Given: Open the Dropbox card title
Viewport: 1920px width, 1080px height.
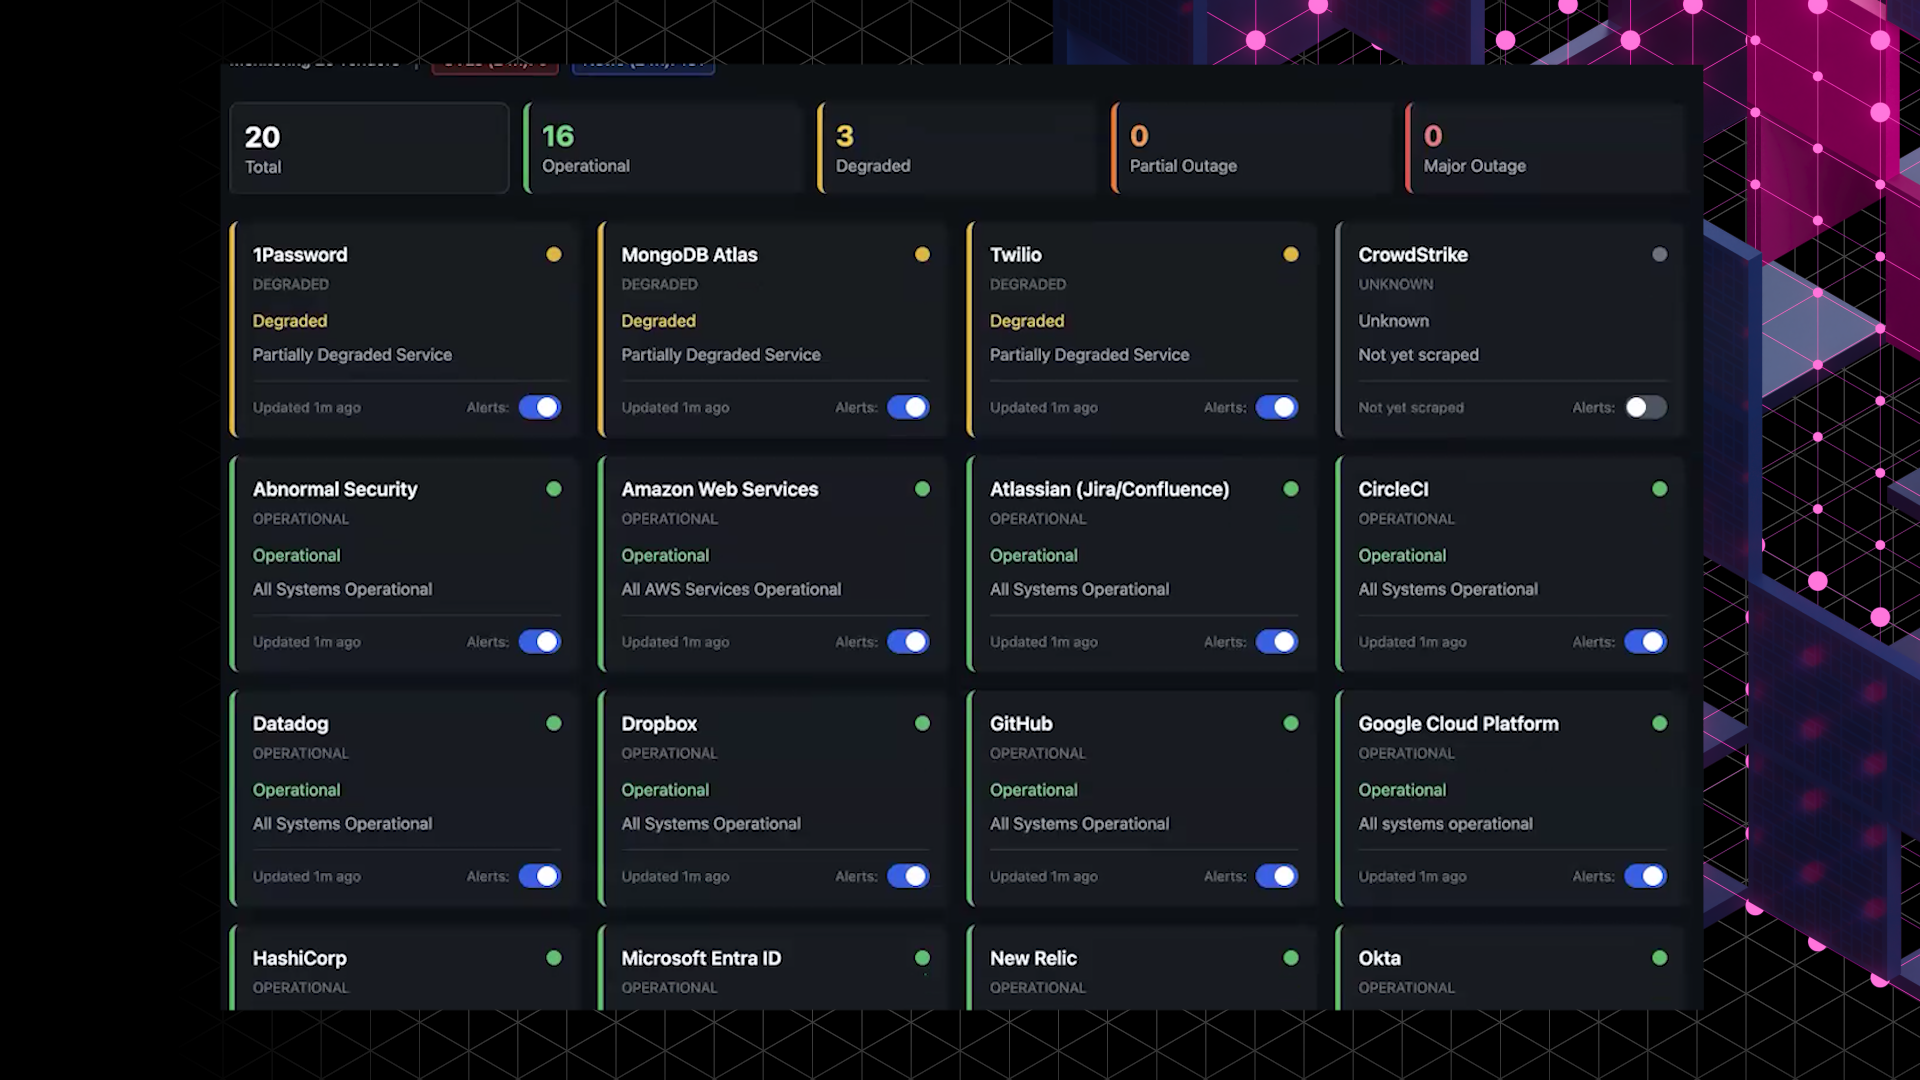Looking at the screenshot, I should pos(659,724).
